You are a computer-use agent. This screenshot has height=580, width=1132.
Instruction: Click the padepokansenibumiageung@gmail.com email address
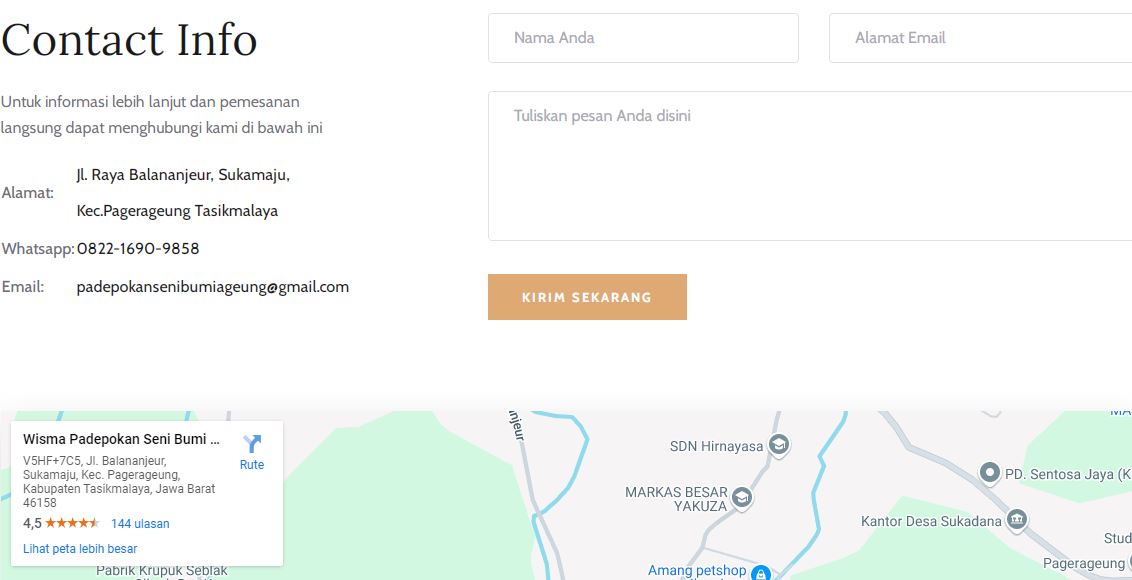(x=213, y=287)
